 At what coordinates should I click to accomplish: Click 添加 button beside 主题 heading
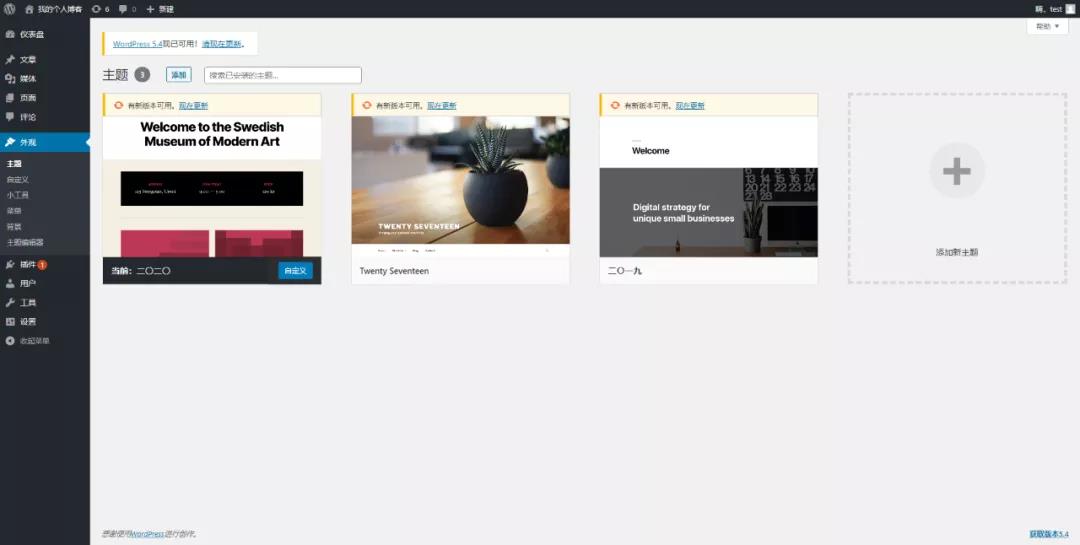[178, 75]
